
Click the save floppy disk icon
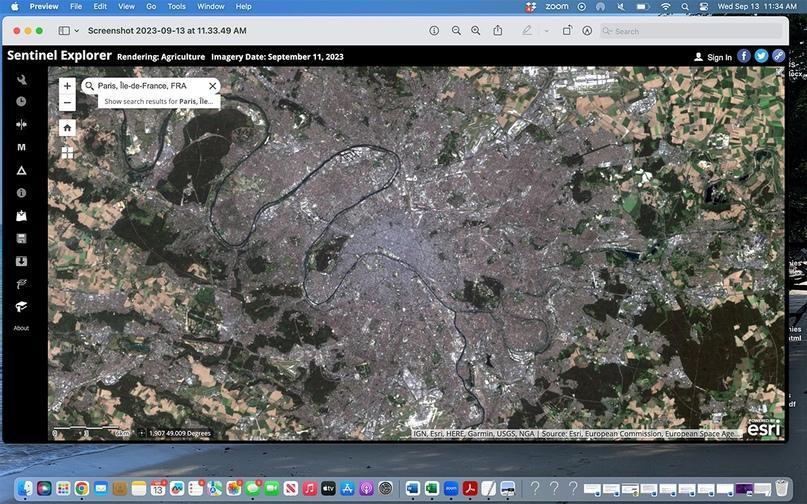21,238
